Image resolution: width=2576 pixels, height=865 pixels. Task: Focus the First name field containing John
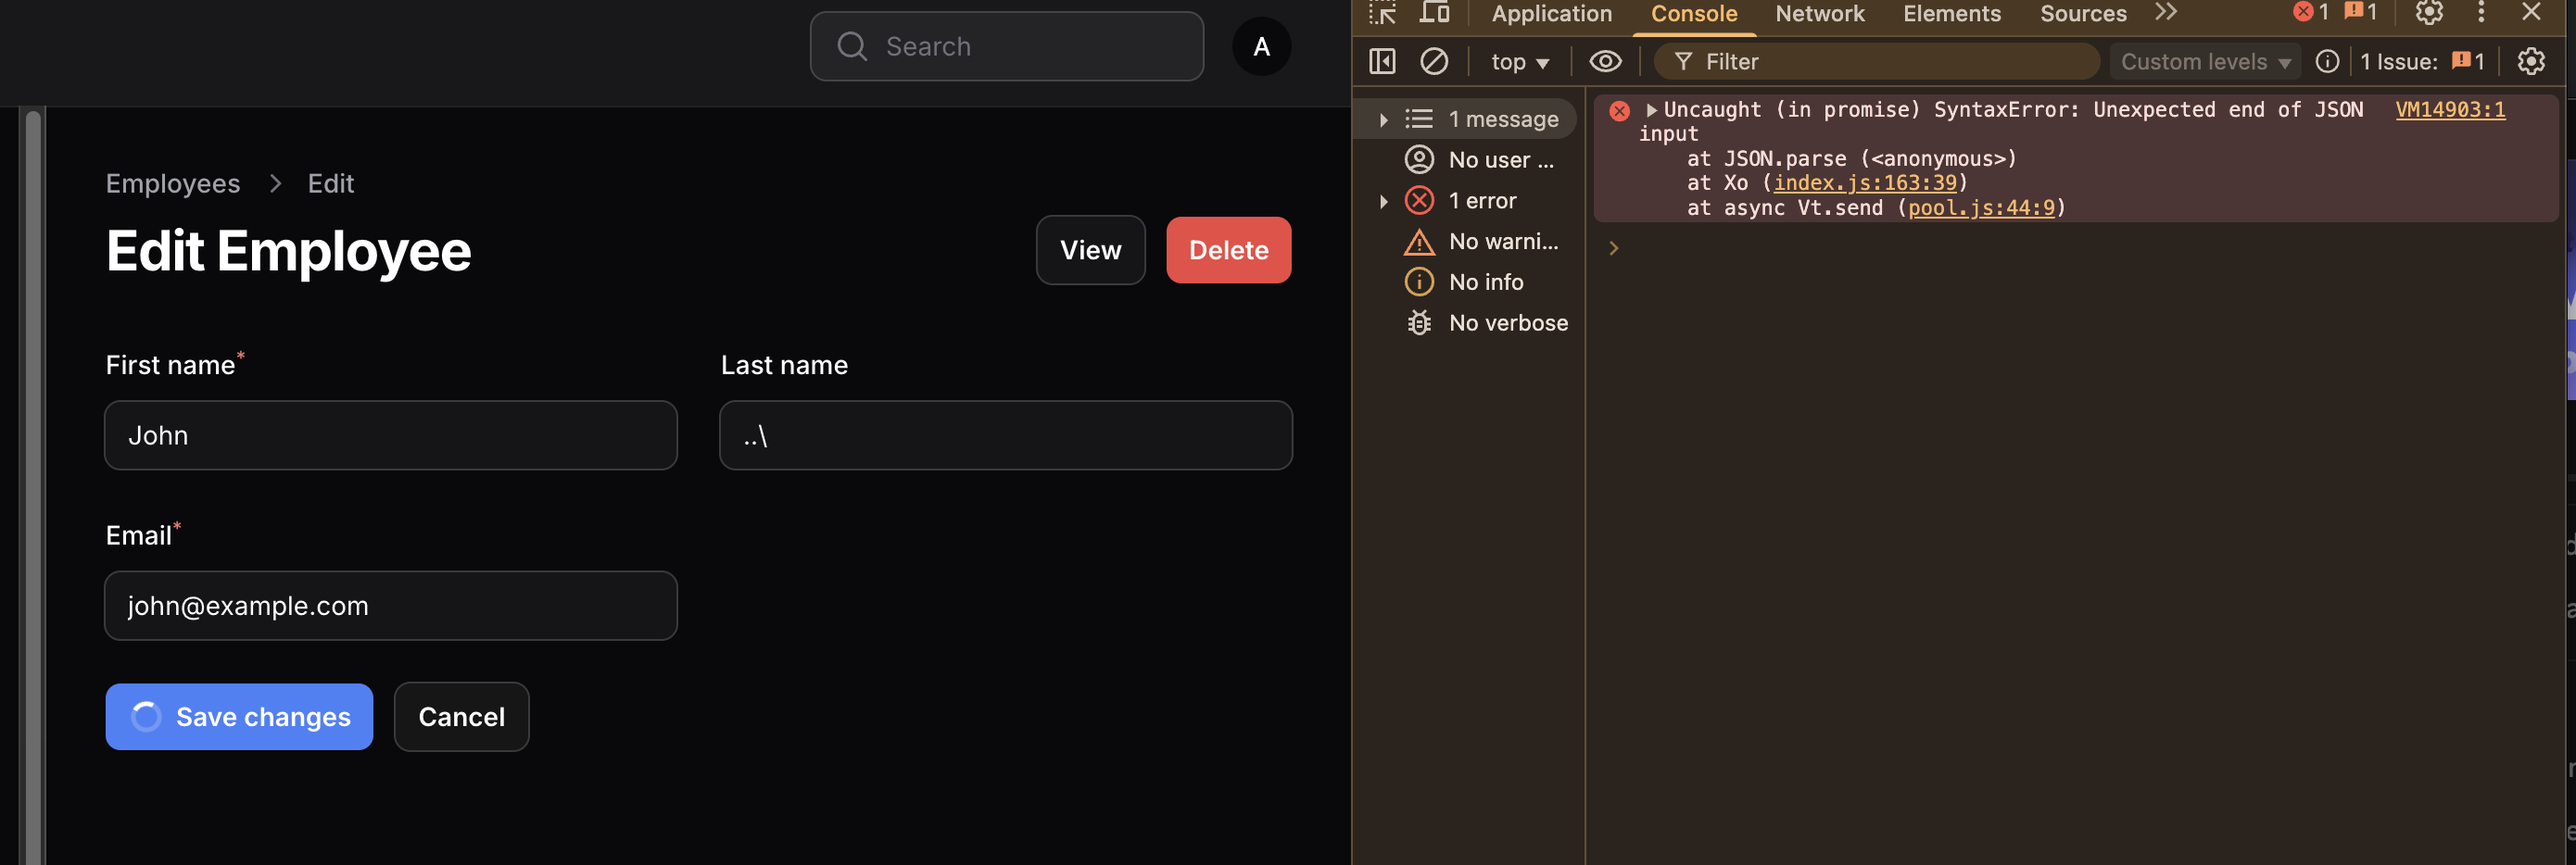point(391,436)
